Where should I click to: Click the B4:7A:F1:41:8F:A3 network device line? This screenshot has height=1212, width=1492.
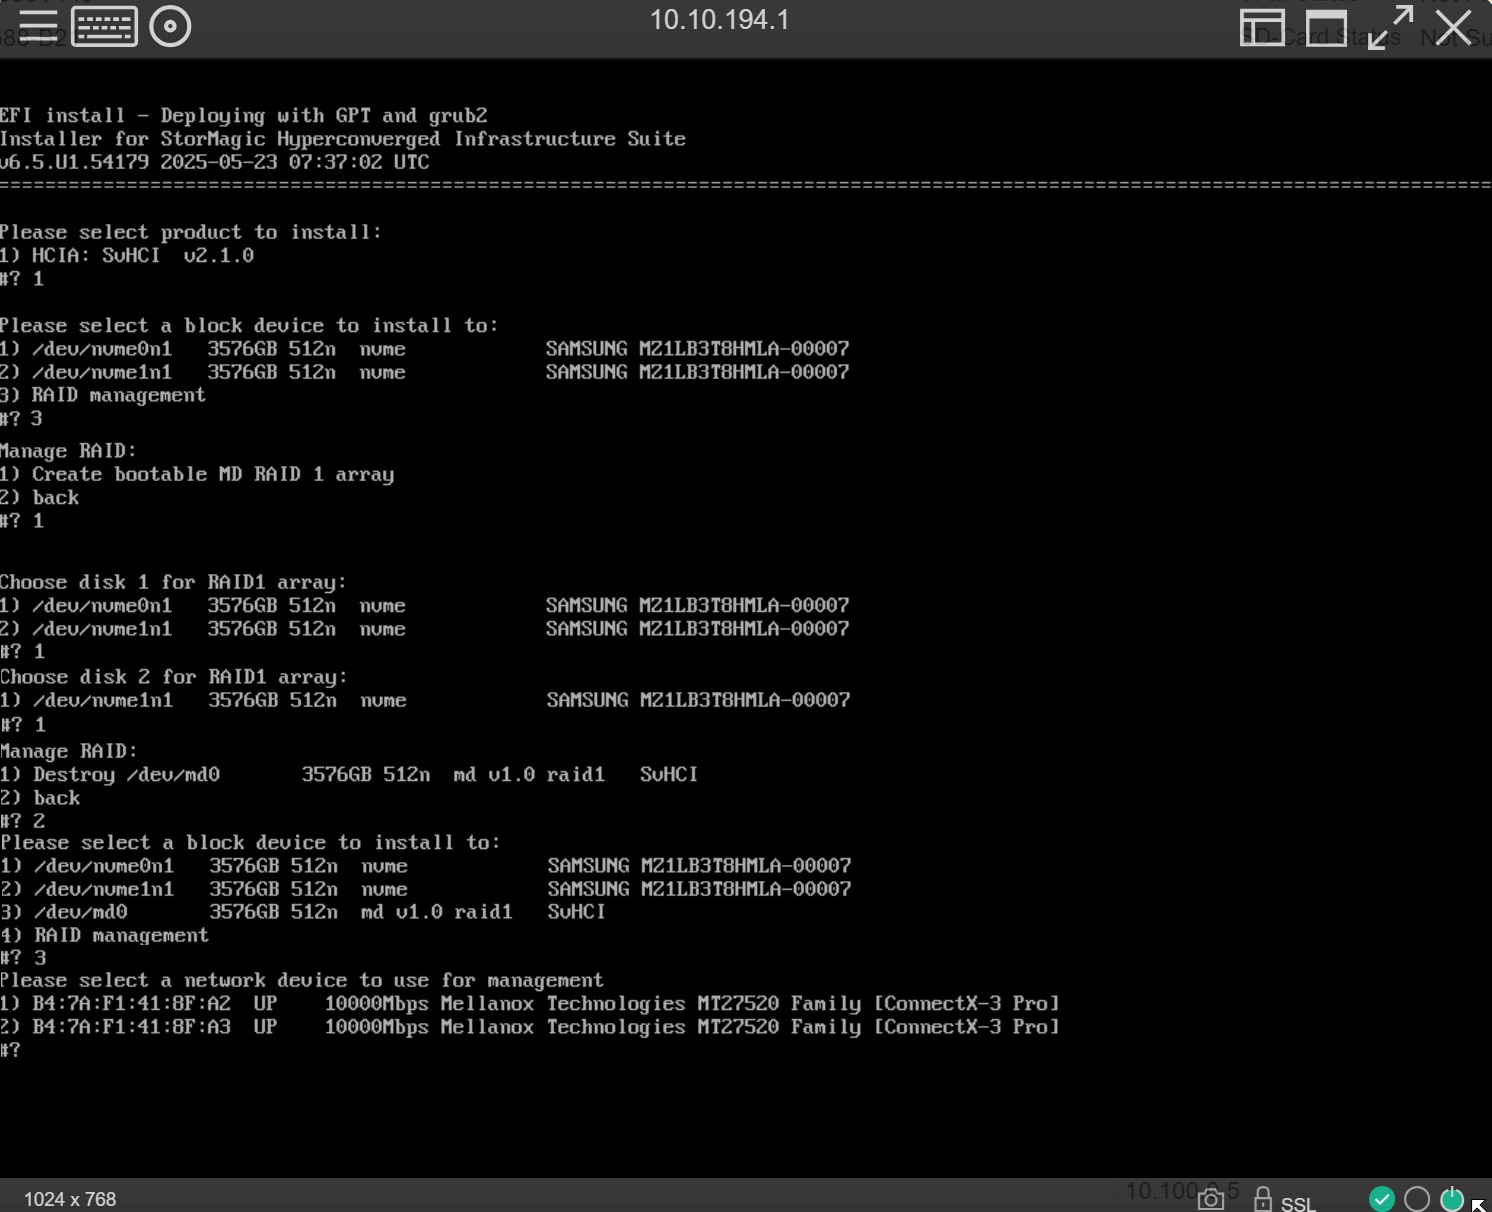529,1027
